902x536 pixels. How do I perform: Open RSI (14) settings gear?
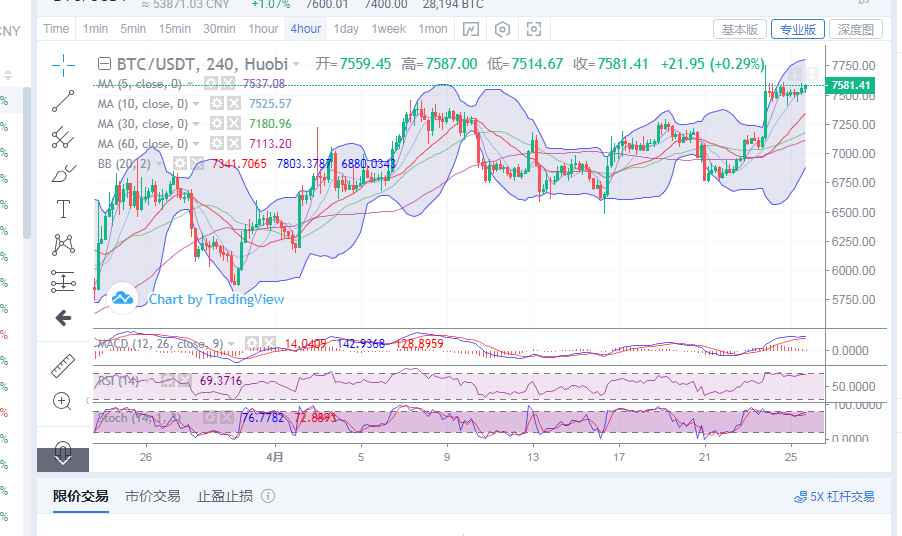(x=167, y=380)
